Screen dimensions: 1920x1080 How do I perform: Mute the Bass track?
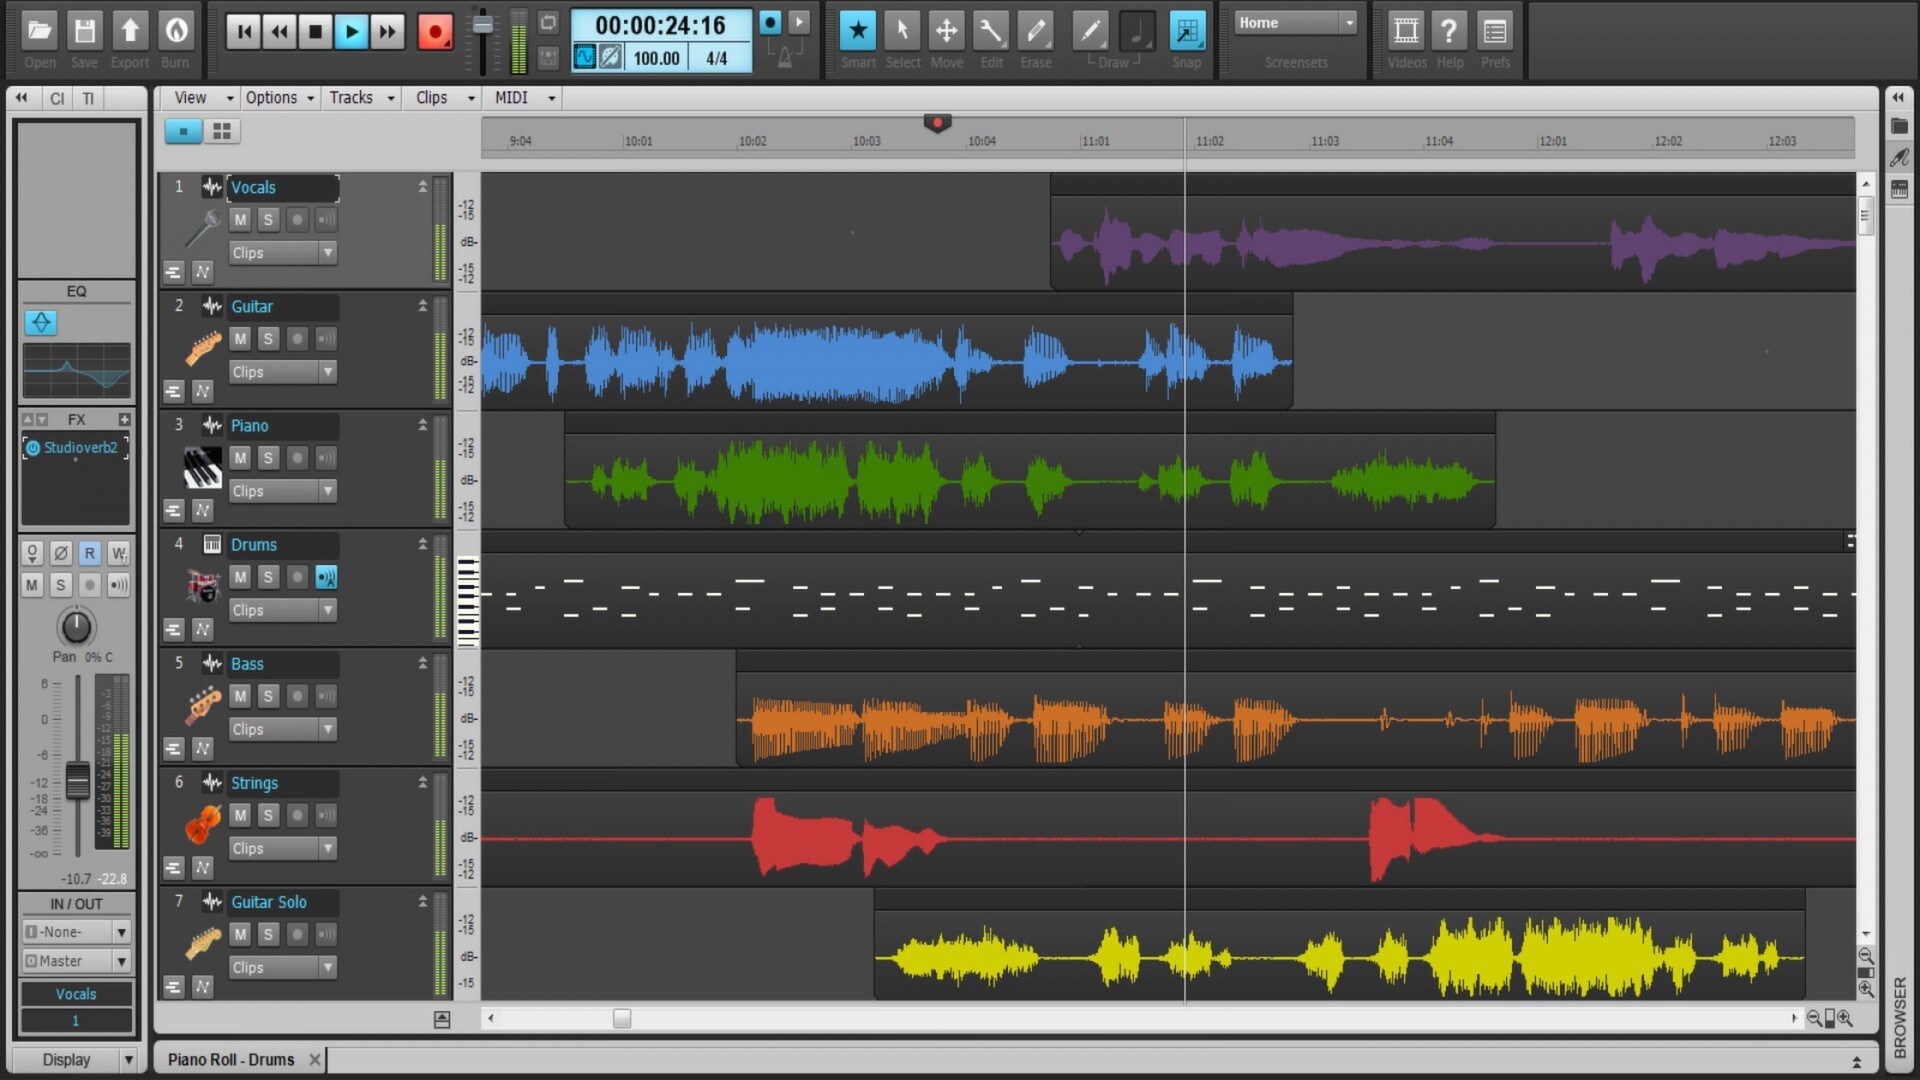240,696
